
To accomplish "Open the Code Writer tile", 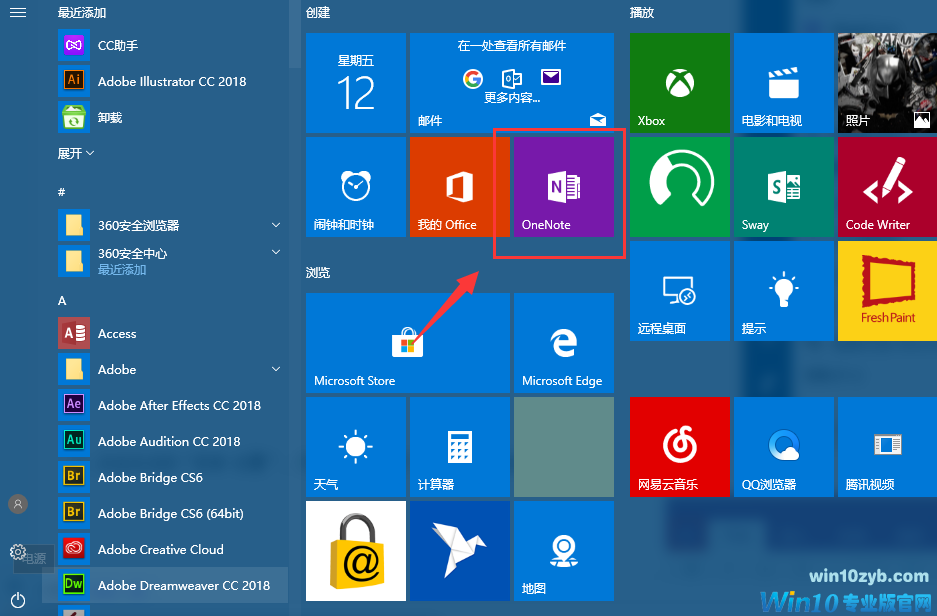I will point(886,187).
